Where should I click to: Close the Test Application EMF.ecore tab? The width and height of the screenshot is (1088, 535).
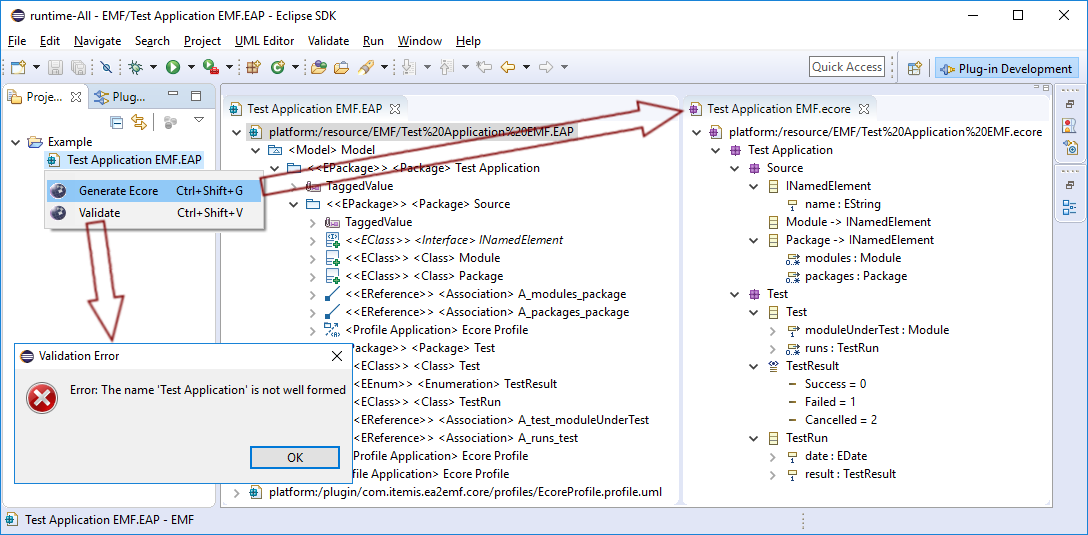pos(864,109)
